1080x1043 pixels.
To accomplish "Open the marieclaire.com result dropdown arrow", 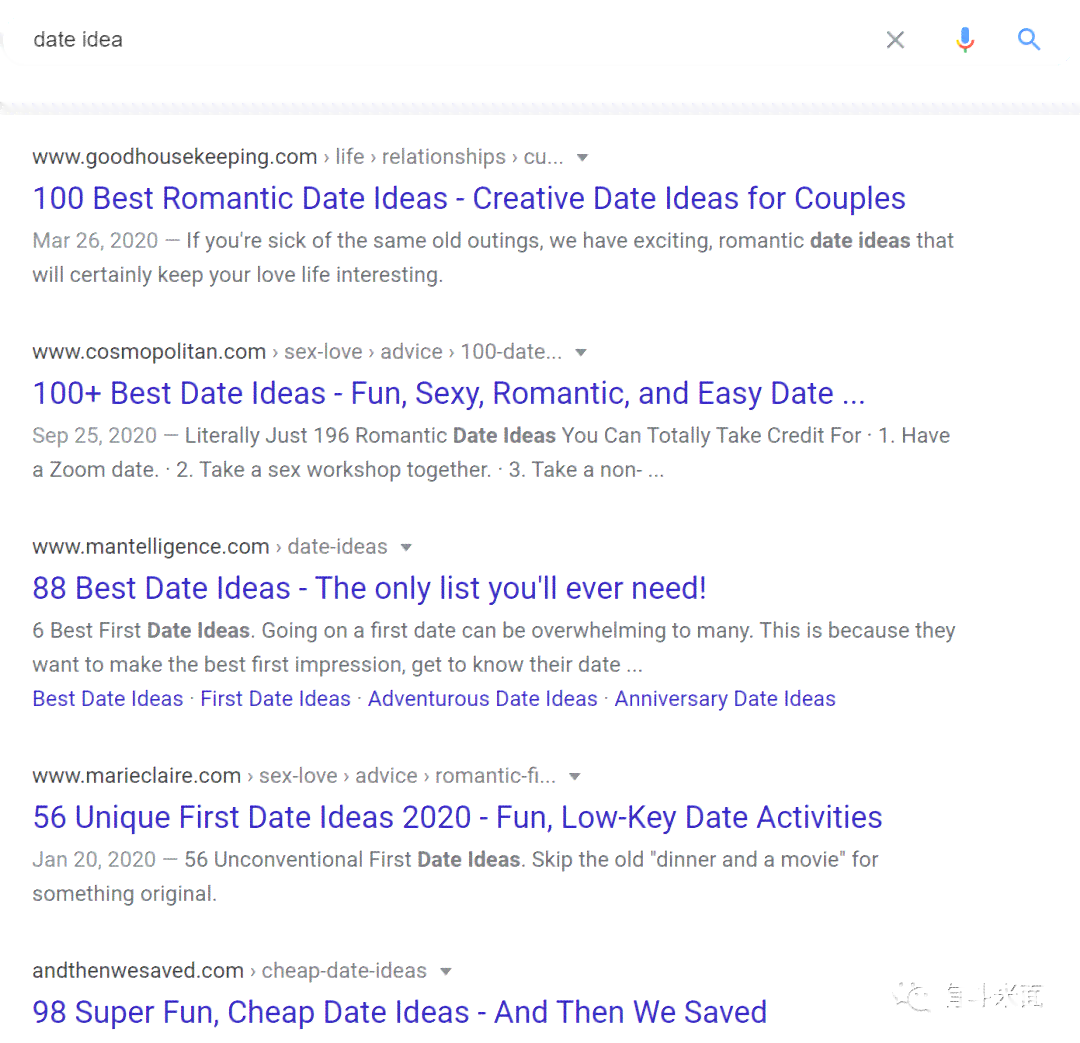I will coord(574,776).
